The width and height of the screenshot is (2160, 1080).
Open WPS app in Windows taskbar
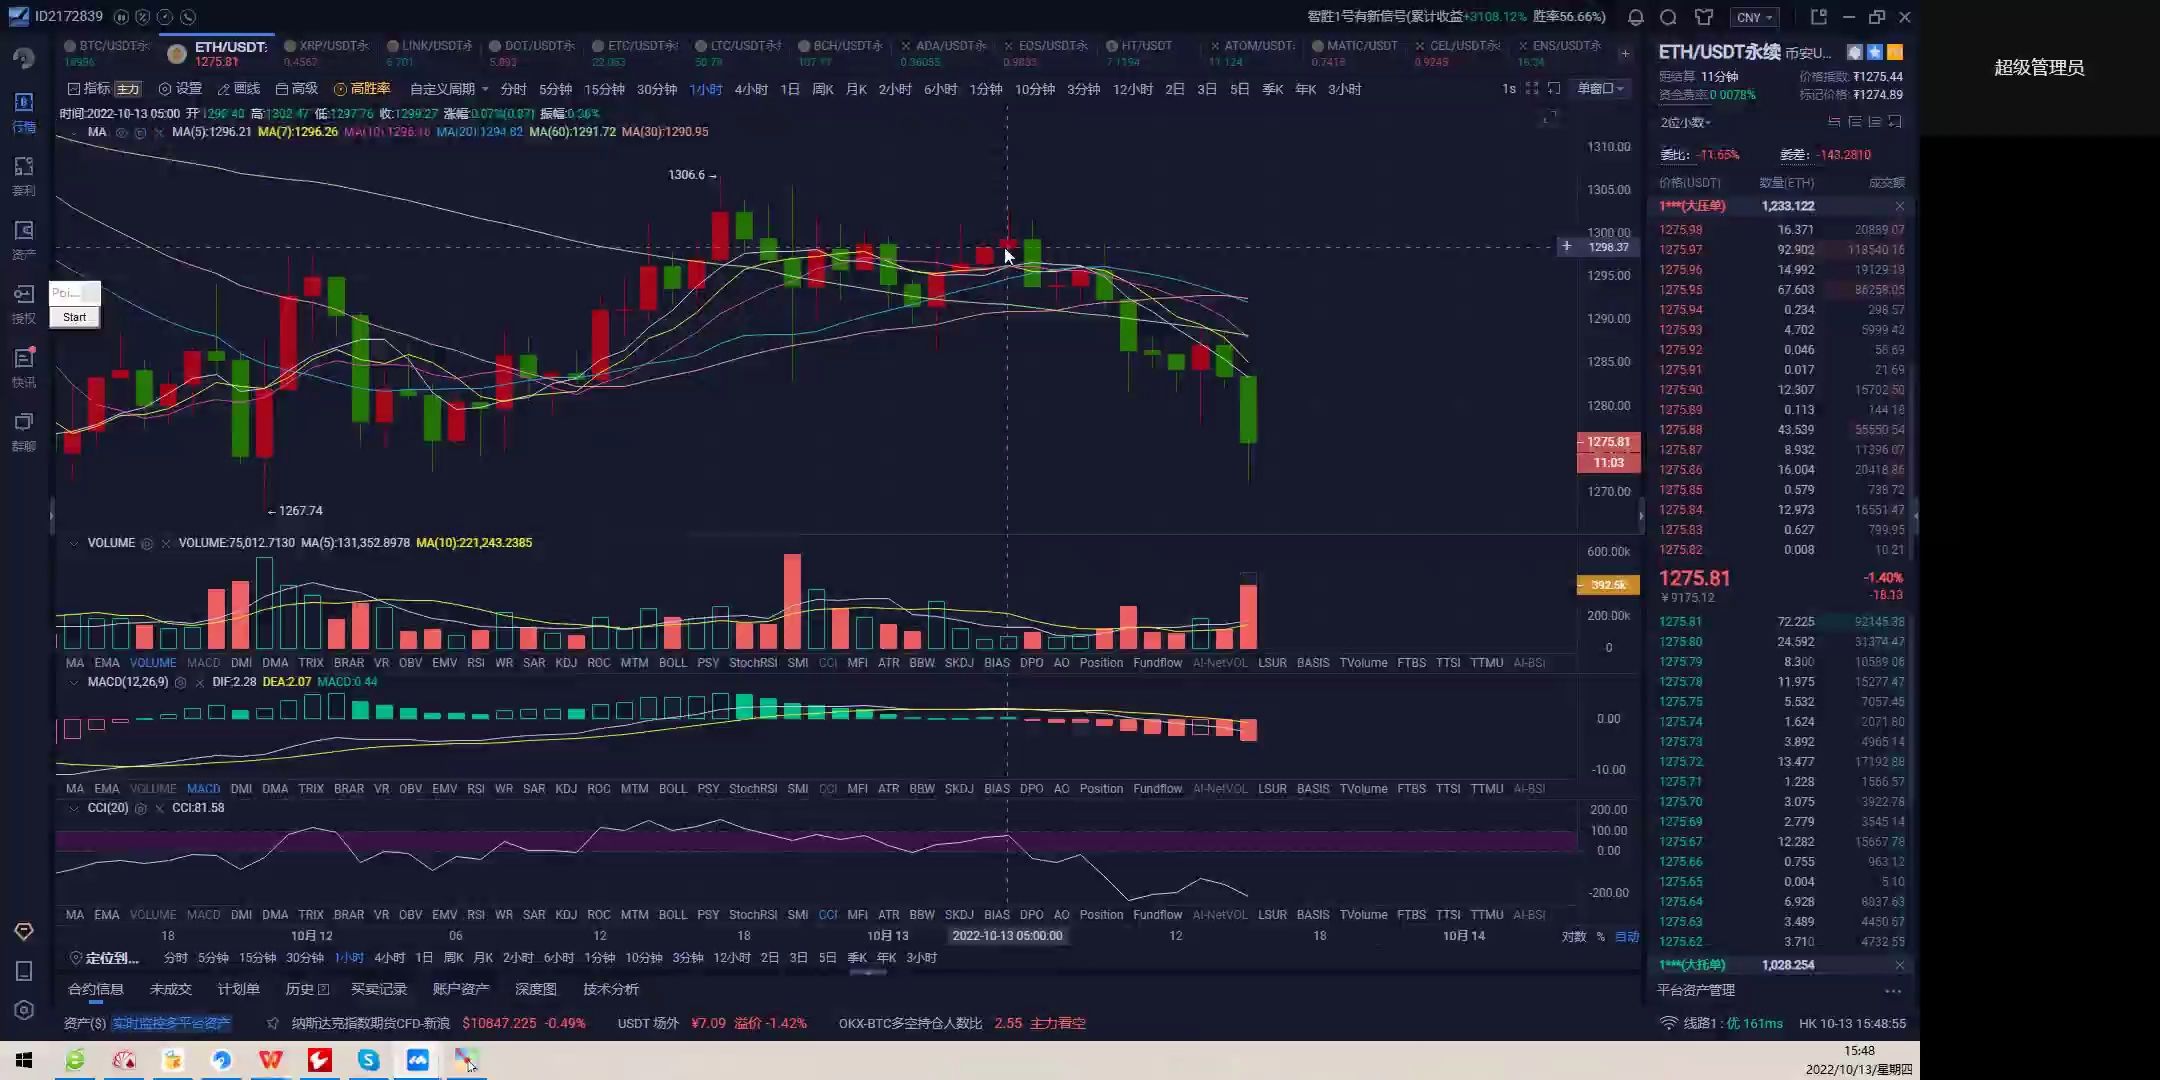(270, 1059)
